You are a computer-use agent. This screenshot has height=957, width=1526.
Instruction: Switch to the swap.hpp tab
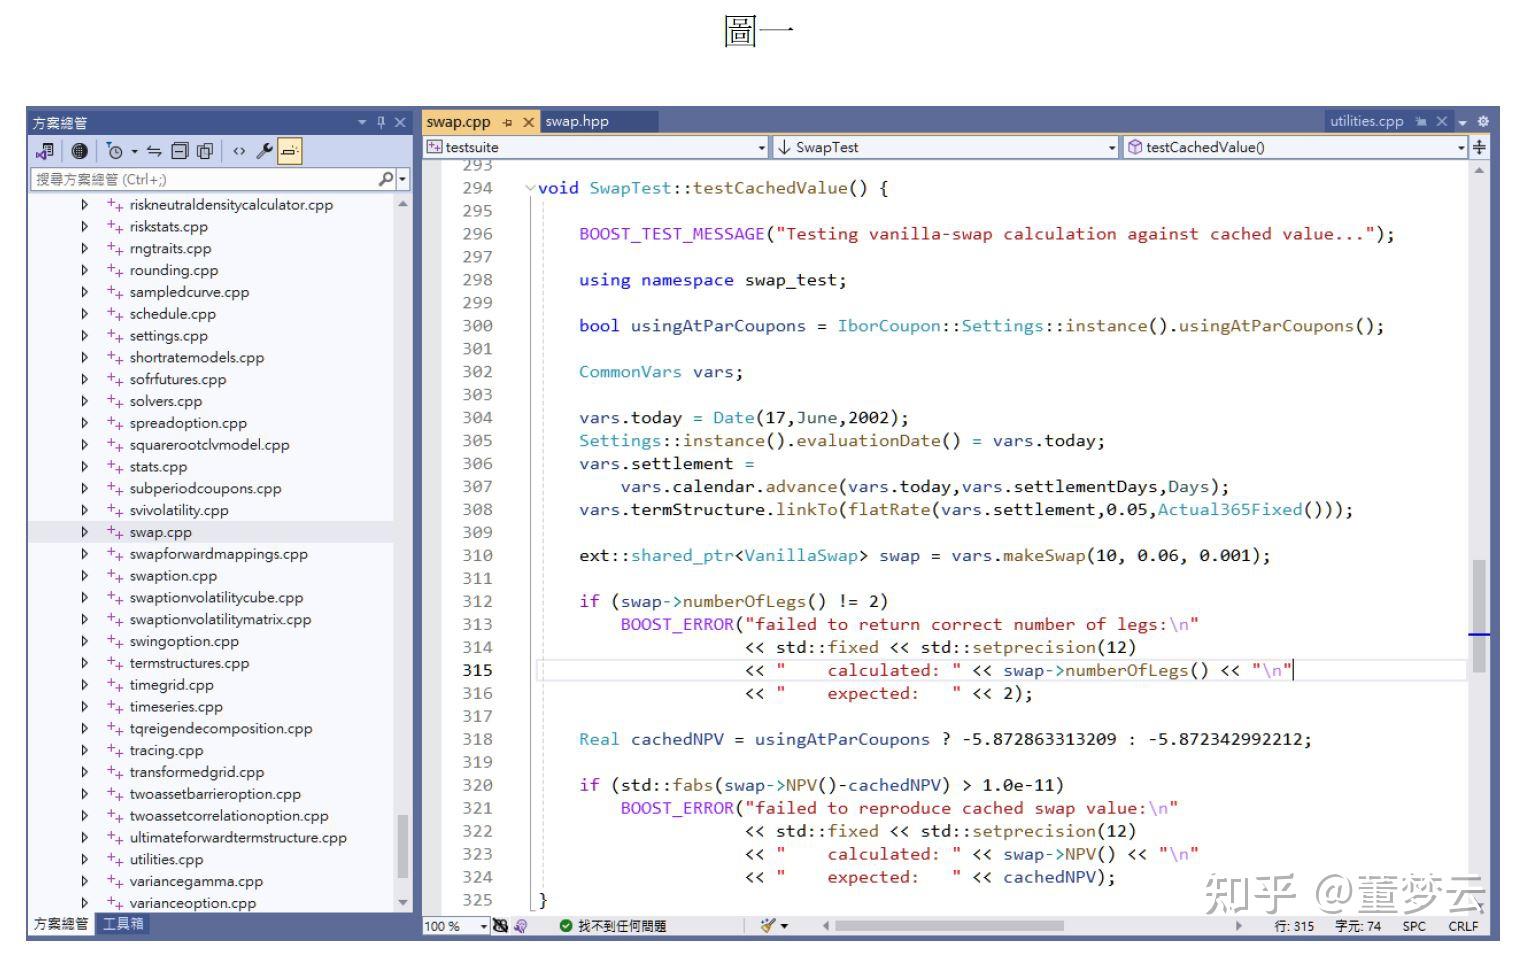577,121
